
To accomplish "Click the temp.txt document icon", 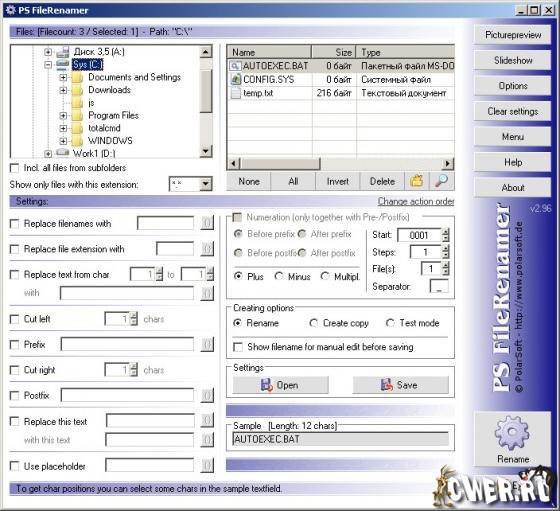I will pyautogui.click(x=235, y=93).
